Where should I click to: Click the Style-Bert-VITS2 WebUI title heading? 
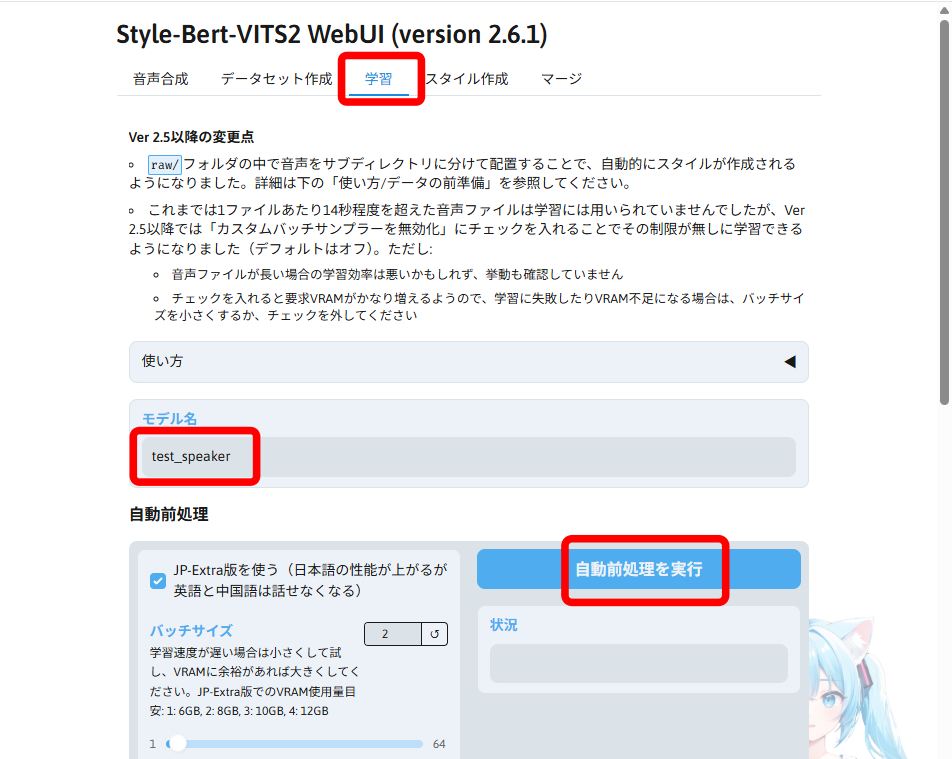332,35
